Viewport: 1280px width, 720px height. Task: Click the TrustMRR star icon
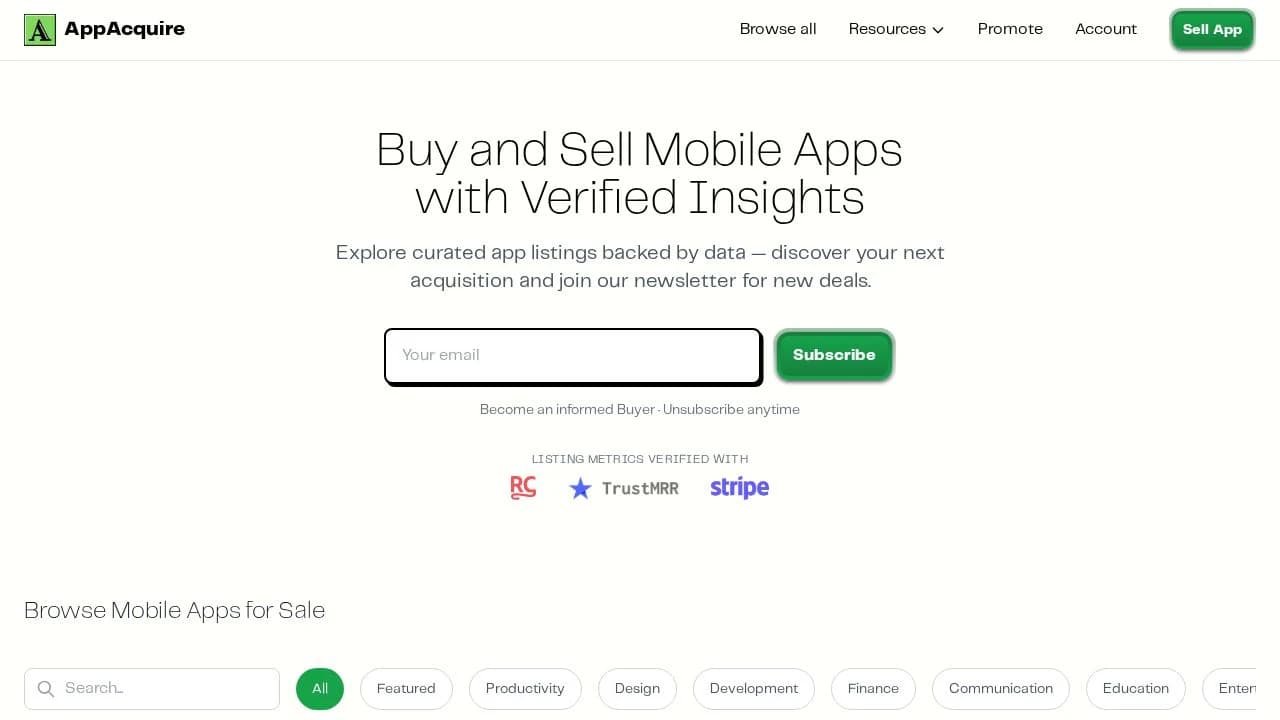(581, 488)
